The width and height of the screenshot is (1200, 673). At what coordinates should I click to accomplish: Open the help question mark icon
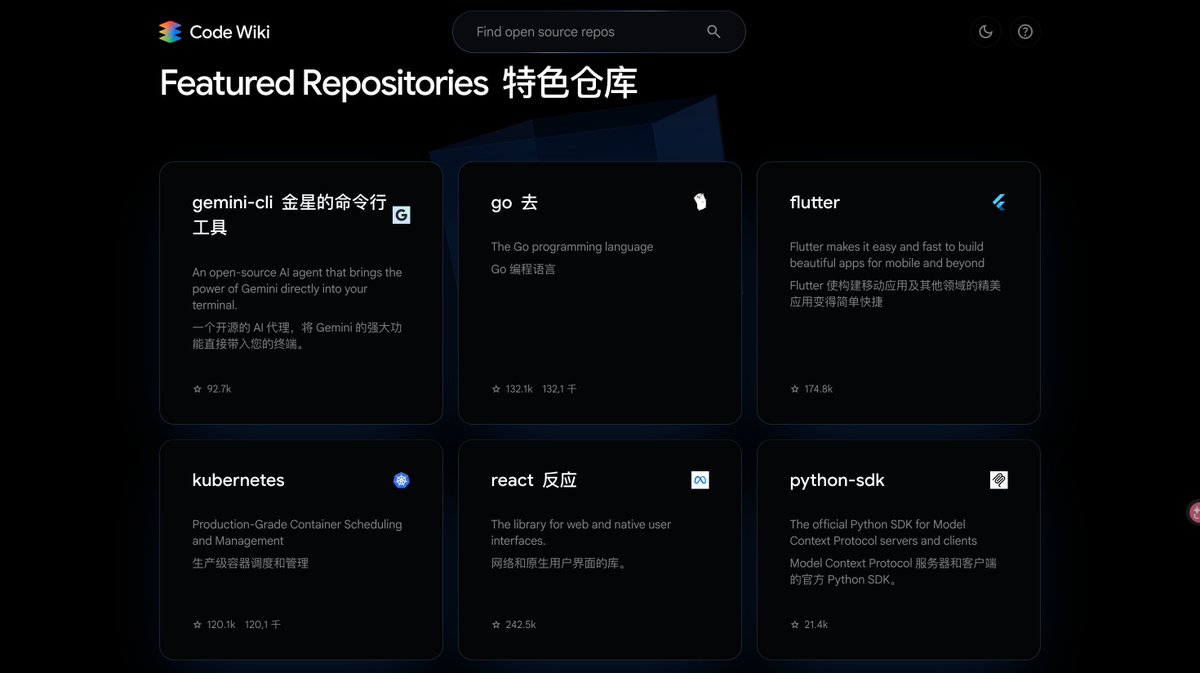point(1025,32)
